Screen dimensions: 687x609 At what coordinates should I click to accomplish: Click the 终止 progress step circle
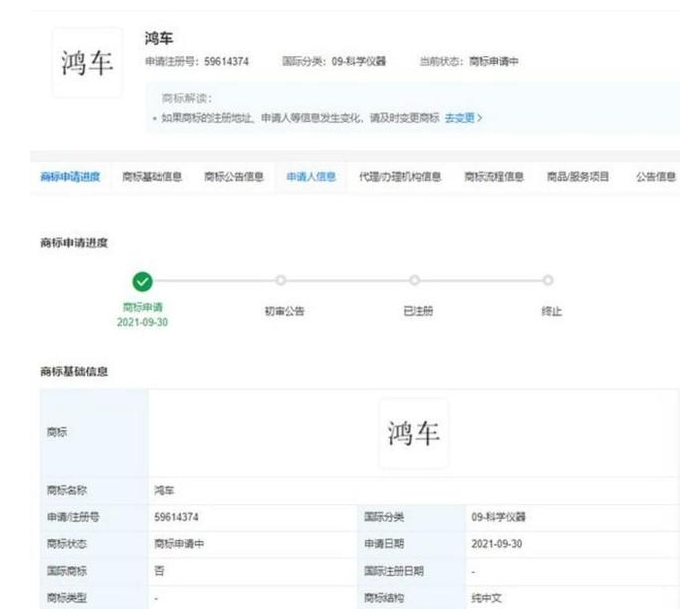click(x=547, y=281)
